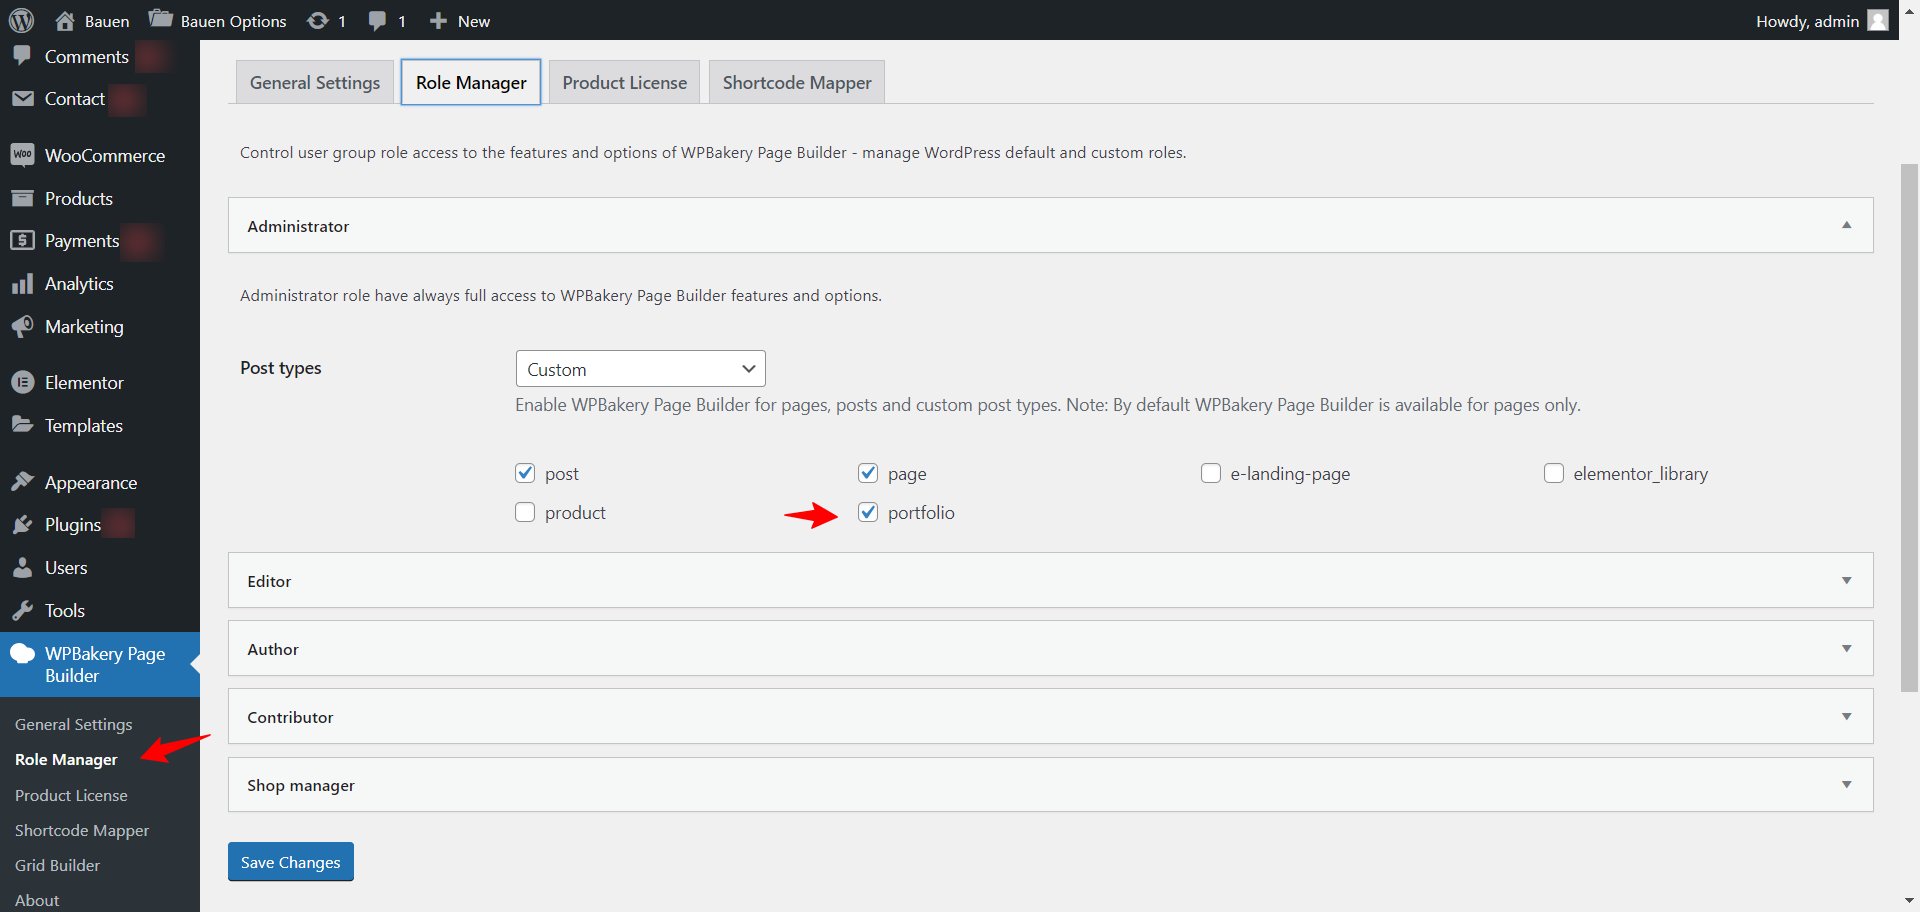Switch to the Product License tab
The image size is (1920, 912).
coord(625,82)
